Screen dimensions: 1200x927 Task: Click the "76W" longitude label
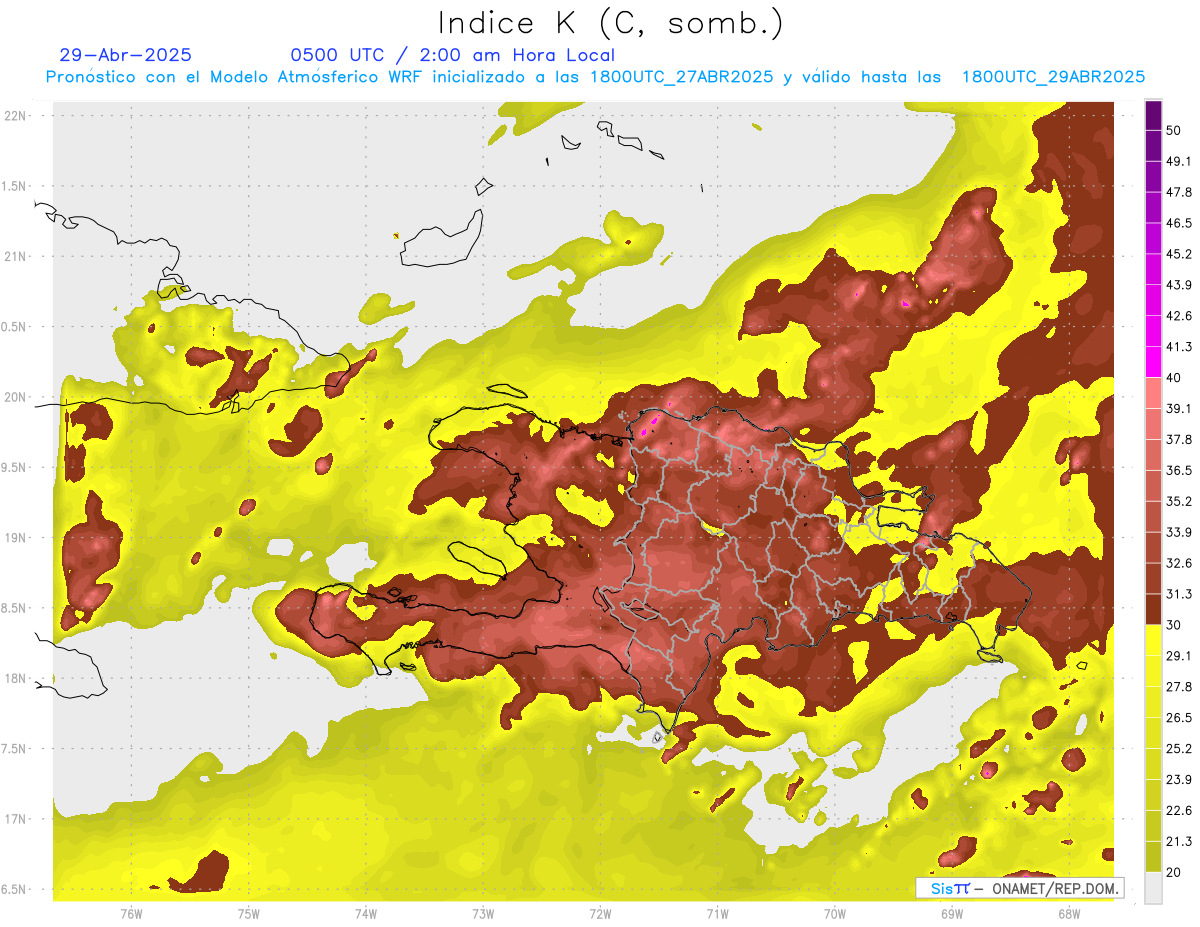(x=131, y=914)
